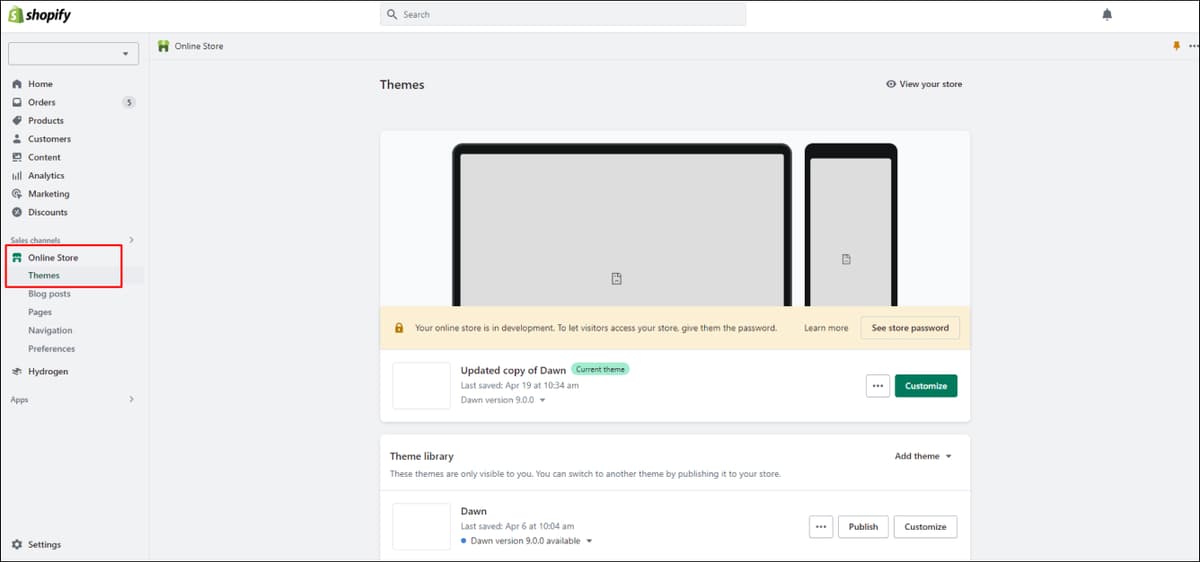Click the Customers person icon
This screenshot has width=1200, height=562.
click(x=17, y=139)
